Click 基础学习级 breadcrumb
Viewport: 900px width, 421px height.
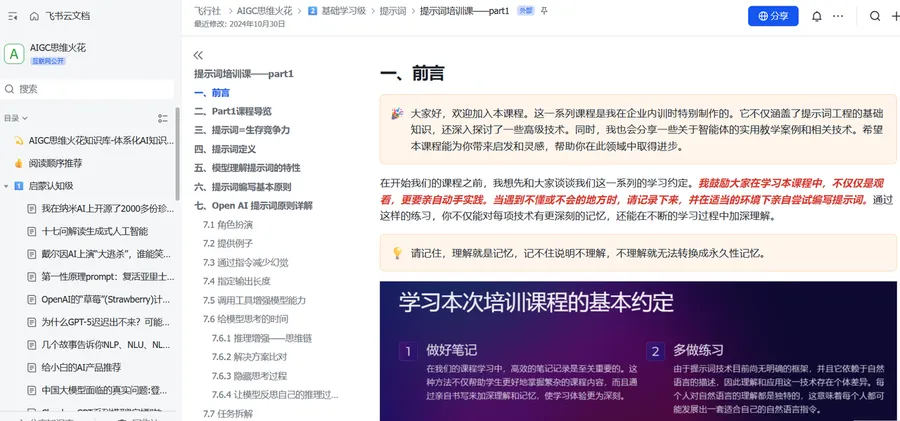[x=343, y=11]
